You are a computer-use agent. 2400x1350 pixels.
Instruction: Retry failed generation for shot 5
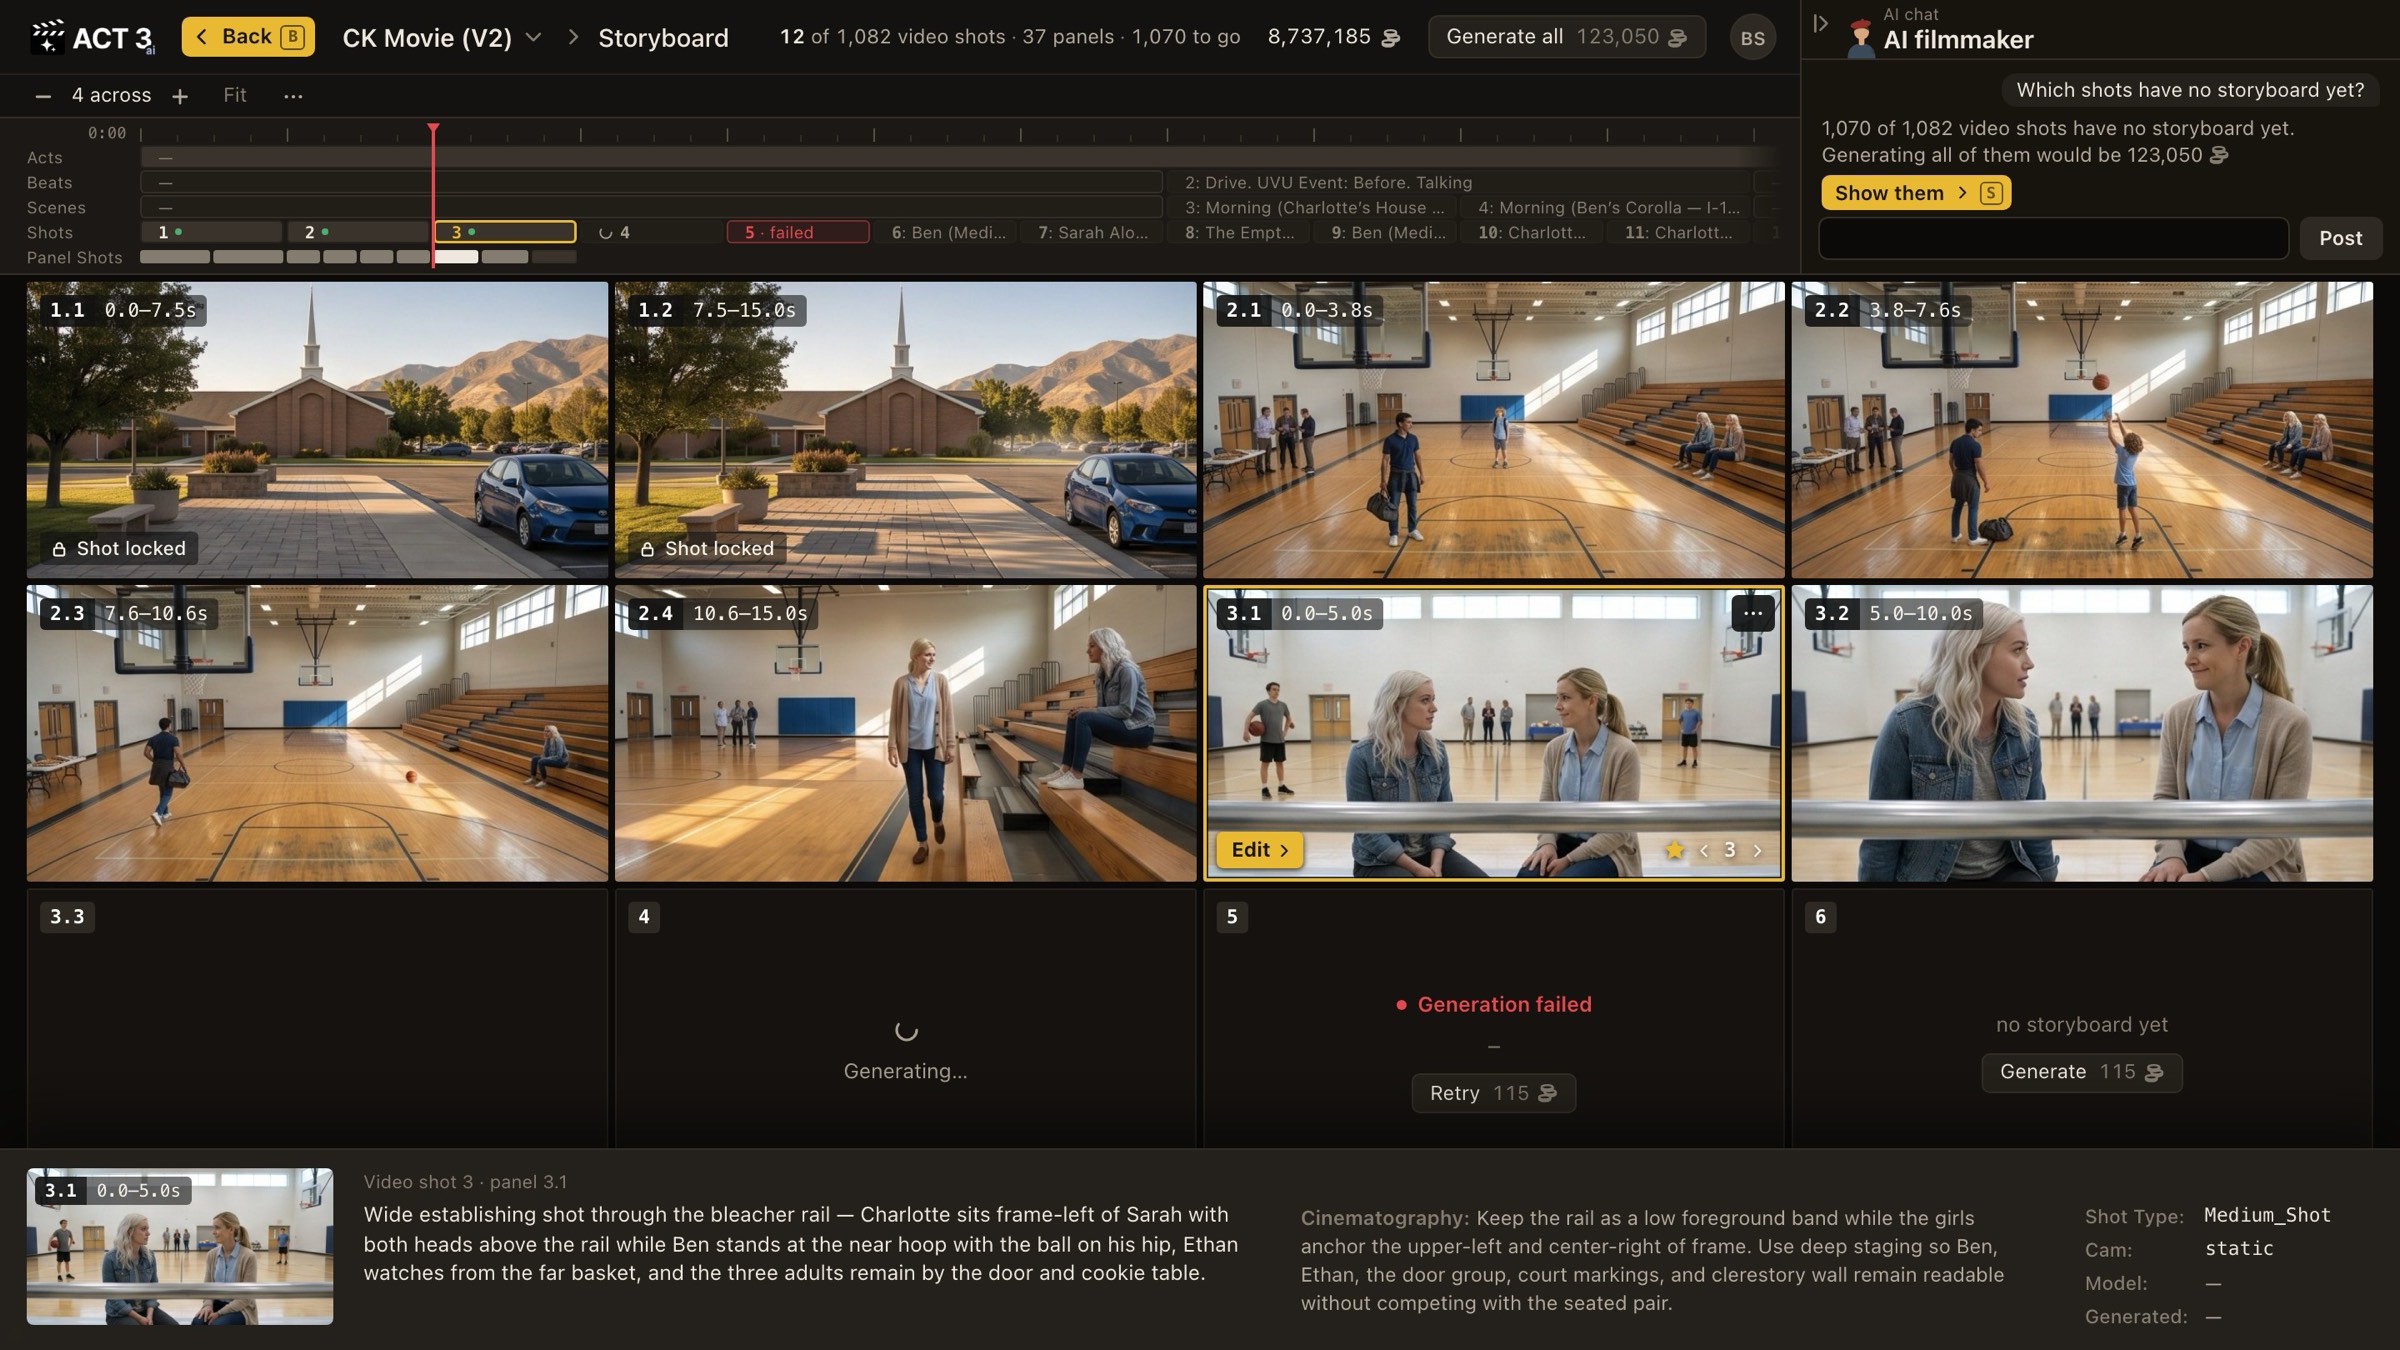coord(1493,1093)
